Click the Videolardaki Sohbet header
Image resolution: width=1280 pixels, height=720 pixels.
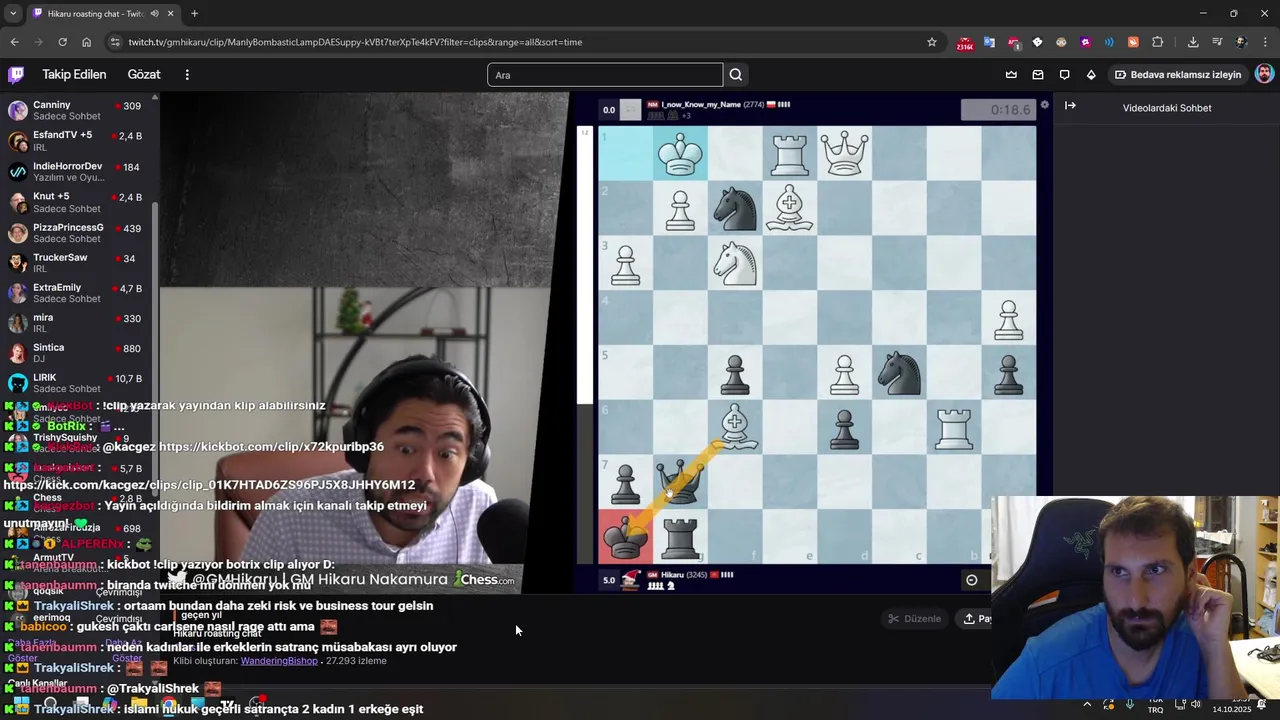[x=1167, y=108]
